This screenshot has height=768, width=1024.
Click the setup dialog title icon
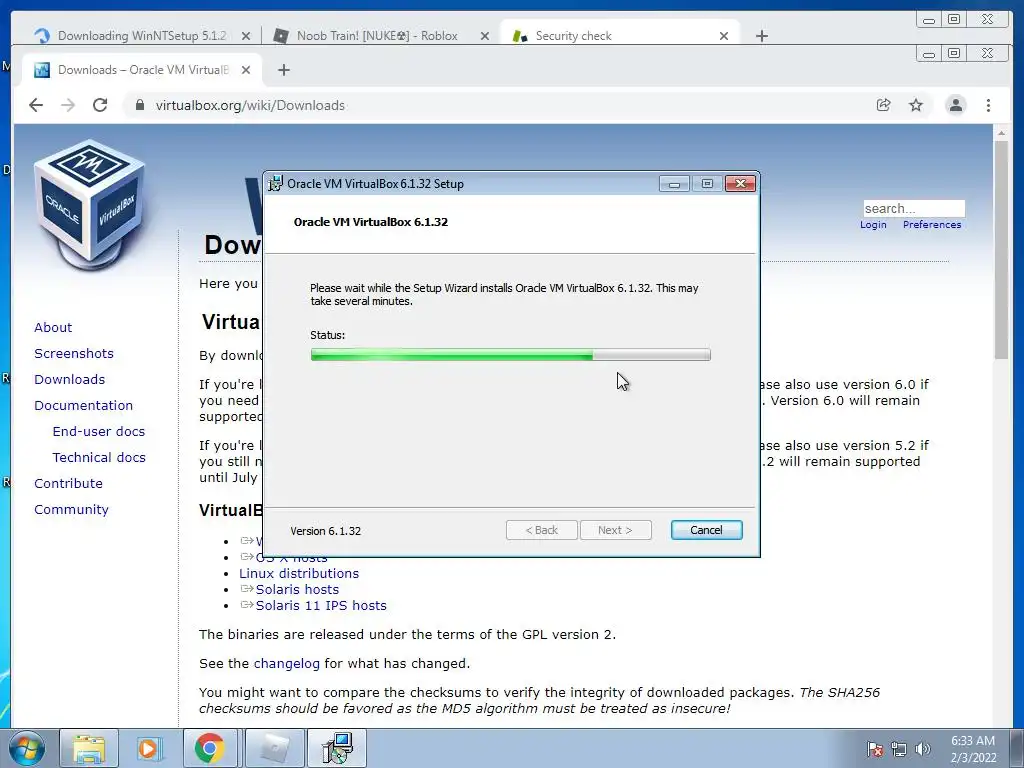tap(276, 184)
